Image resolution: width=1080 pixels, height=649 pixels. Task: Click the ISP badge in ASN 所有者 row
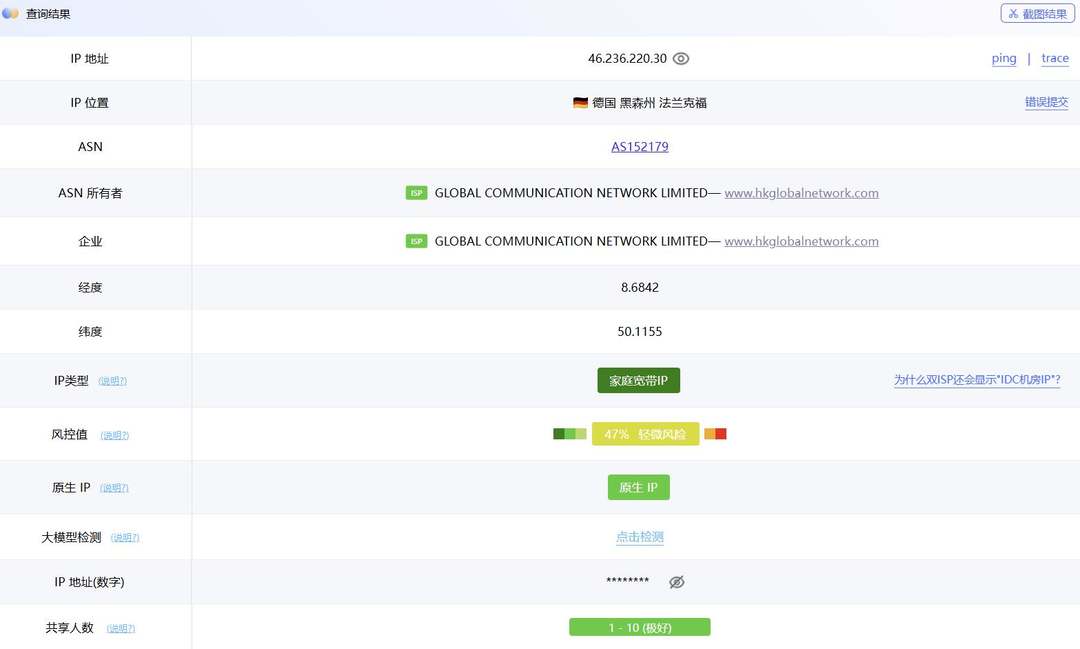tap(416, 193)
